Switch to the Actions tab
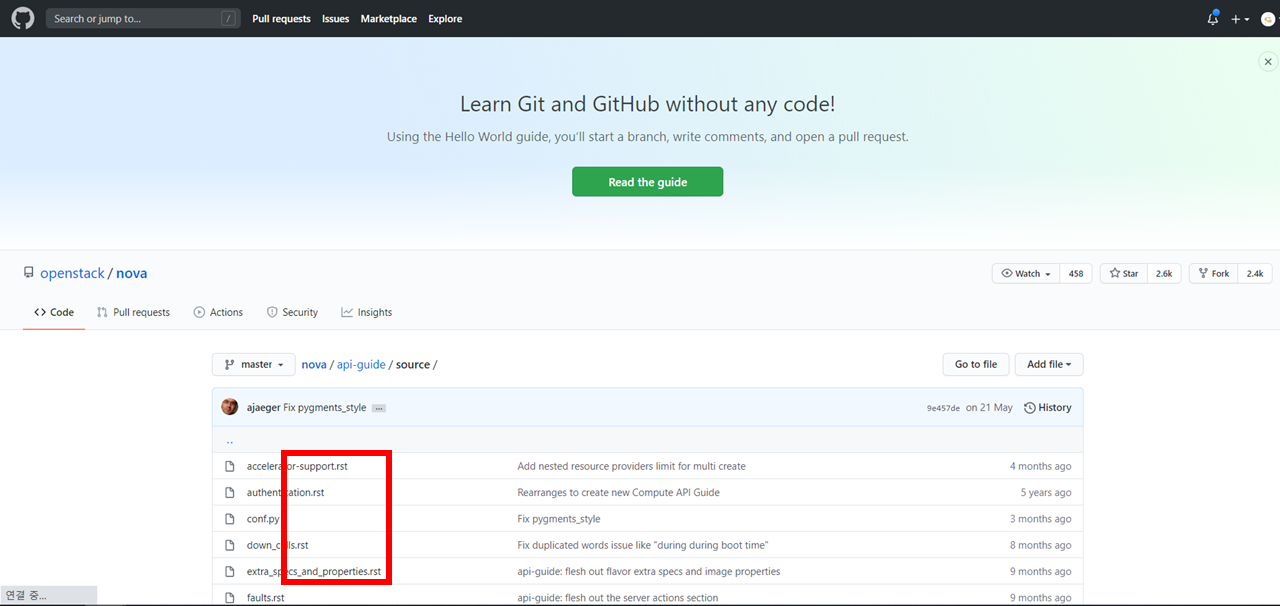Screen dimensions: 1280x606 pyautogui.click(x=218, y=312)
